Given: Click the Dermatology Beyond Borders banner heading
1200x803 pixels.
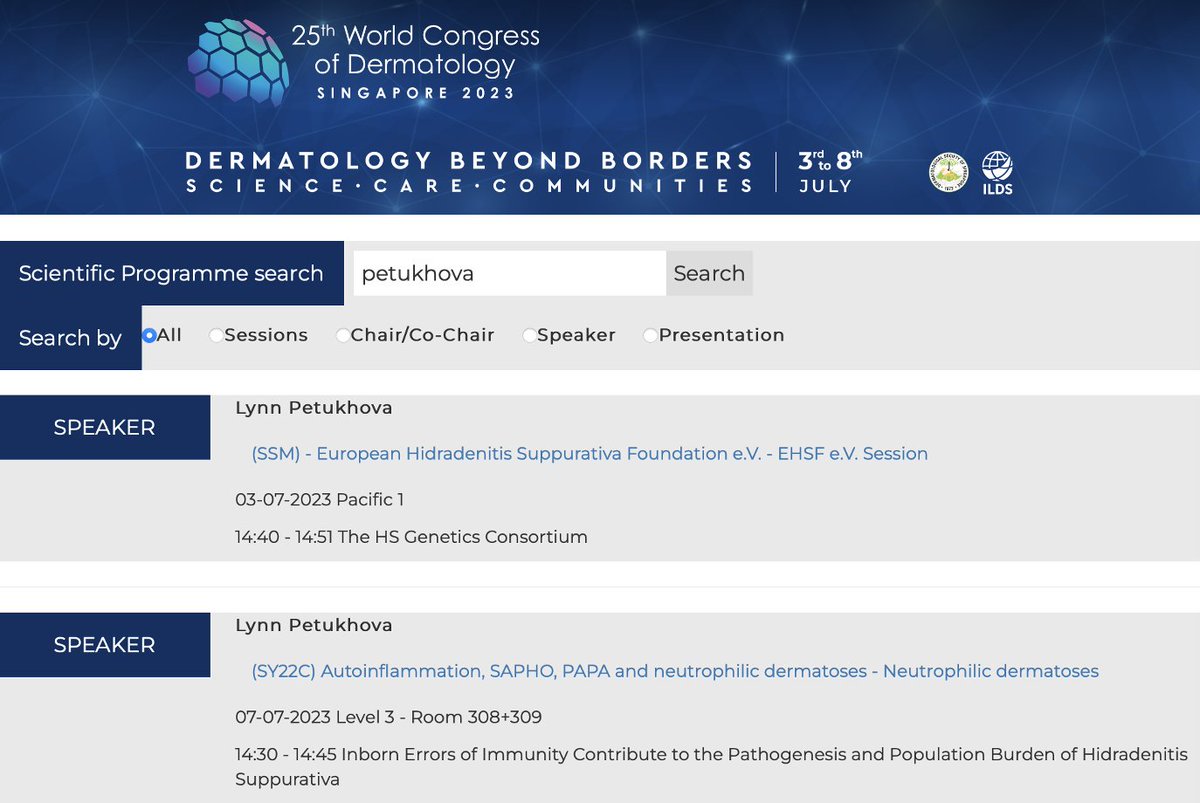Looking at the screenshot, I should [x=470, y=160].
